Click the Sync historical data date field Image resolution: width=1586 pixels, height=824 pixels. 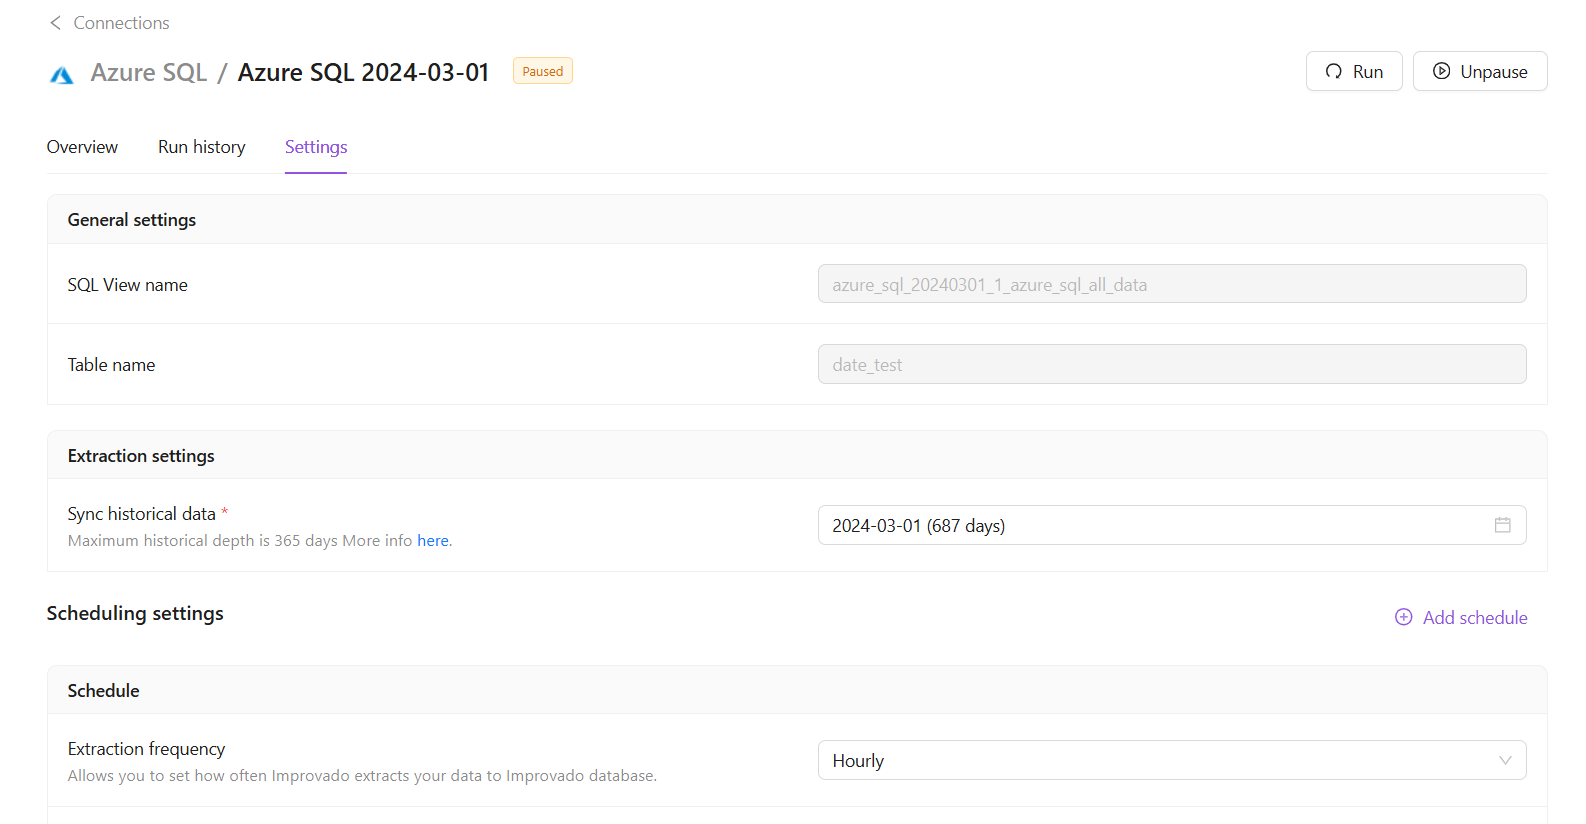pyautogui.click(x=1150, y=525)
